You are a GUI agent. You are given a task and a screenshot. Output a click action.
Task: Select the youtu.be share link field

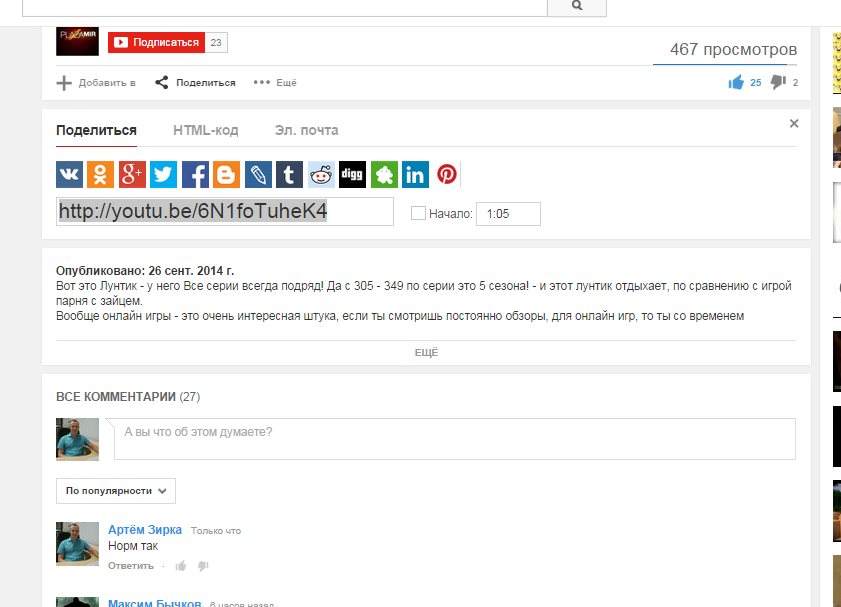pyautogui.click(x=225, y=211)
